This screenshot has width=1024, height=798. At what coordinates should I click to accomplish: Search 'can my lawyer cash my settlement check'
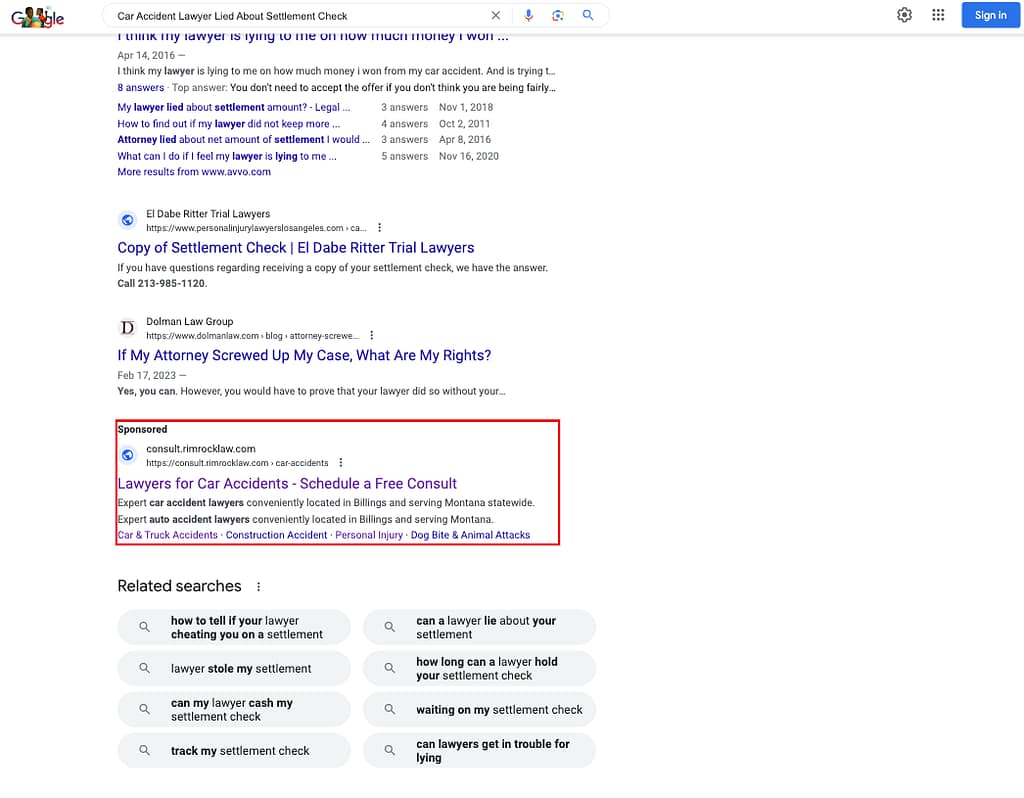pyautogui.click(x=234, y=709)
